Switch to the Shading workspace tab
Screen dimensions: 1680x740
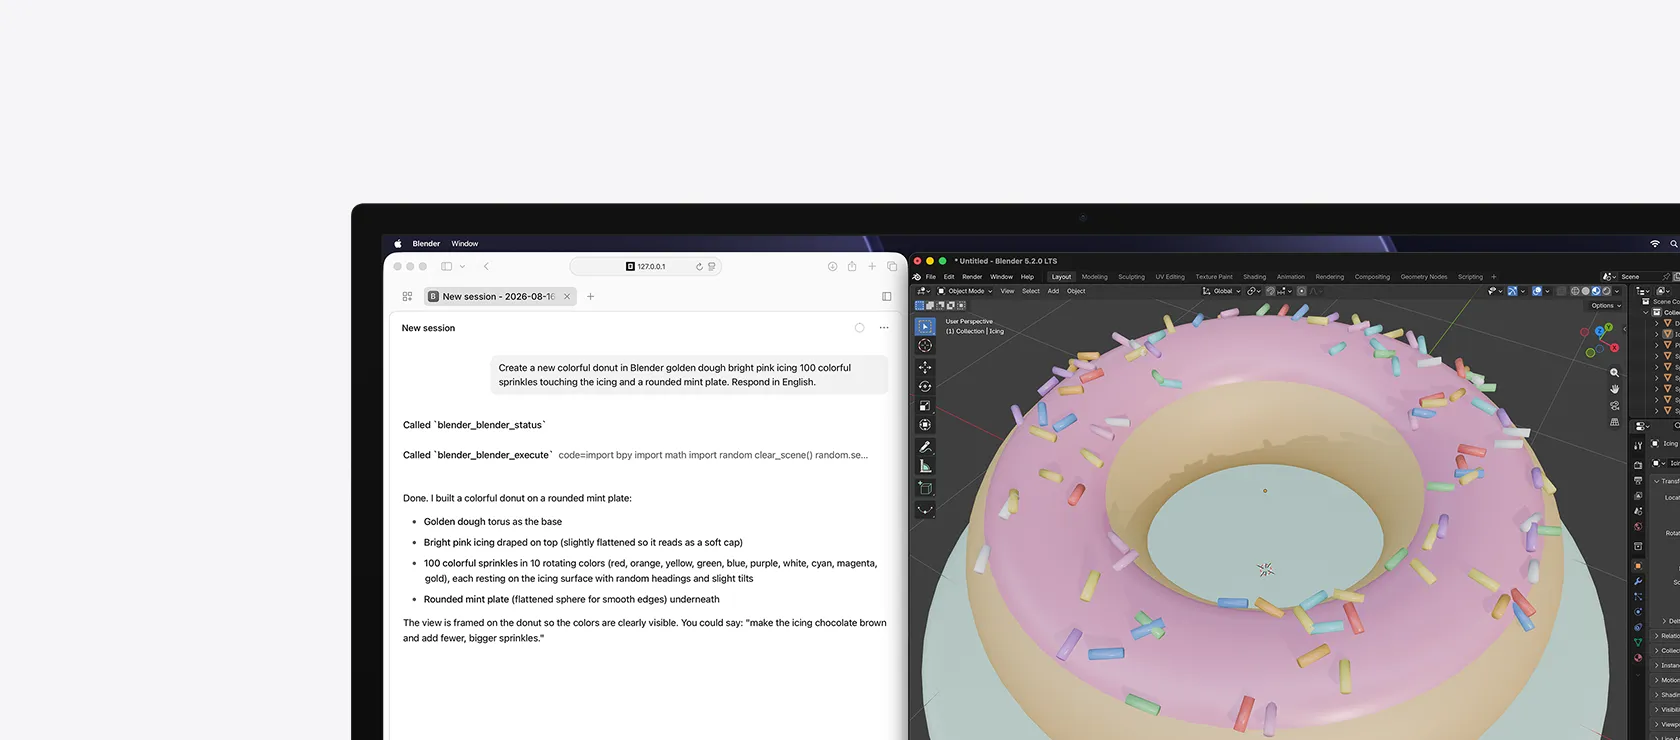coord(1254,277)
